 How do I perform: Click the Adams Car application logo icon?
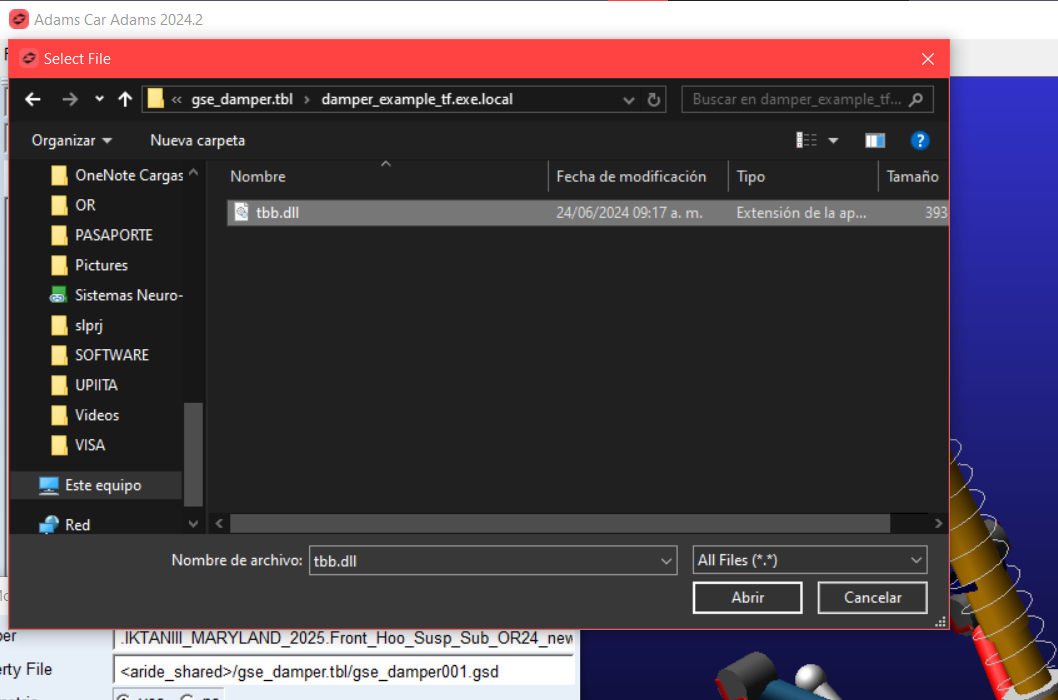pyautogui.click(x=19, y=19)
